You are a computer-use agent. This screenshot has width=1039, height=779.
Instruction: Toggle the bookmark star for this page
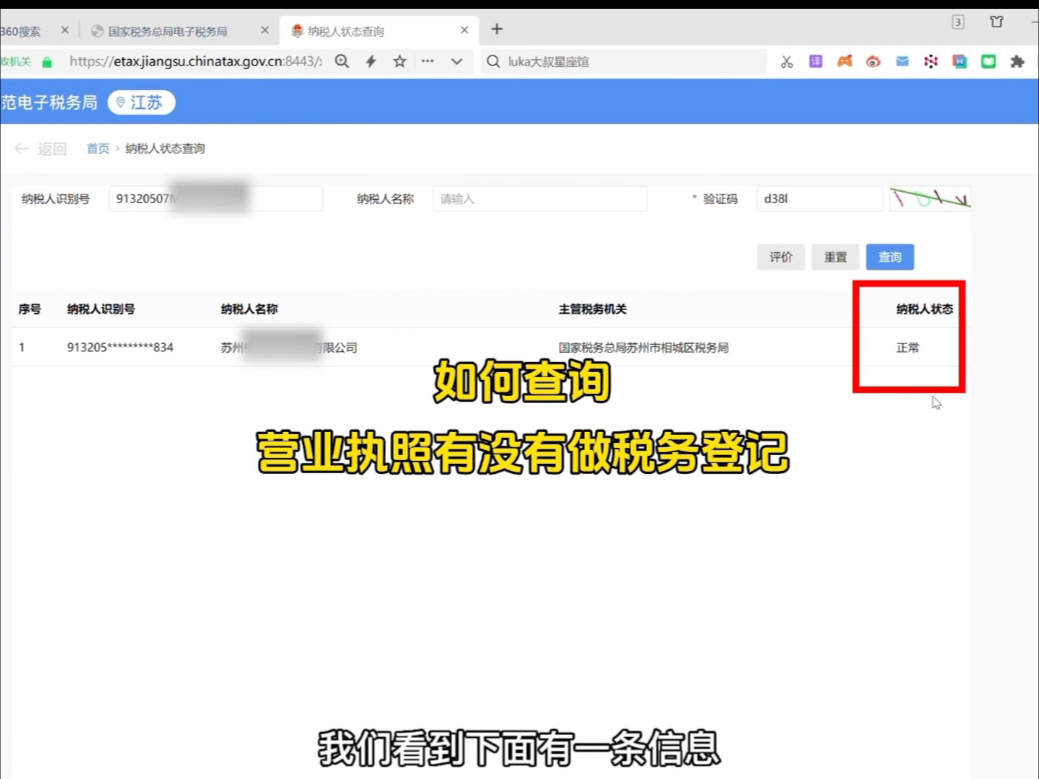pyautogui.click(x=399, y=61)
